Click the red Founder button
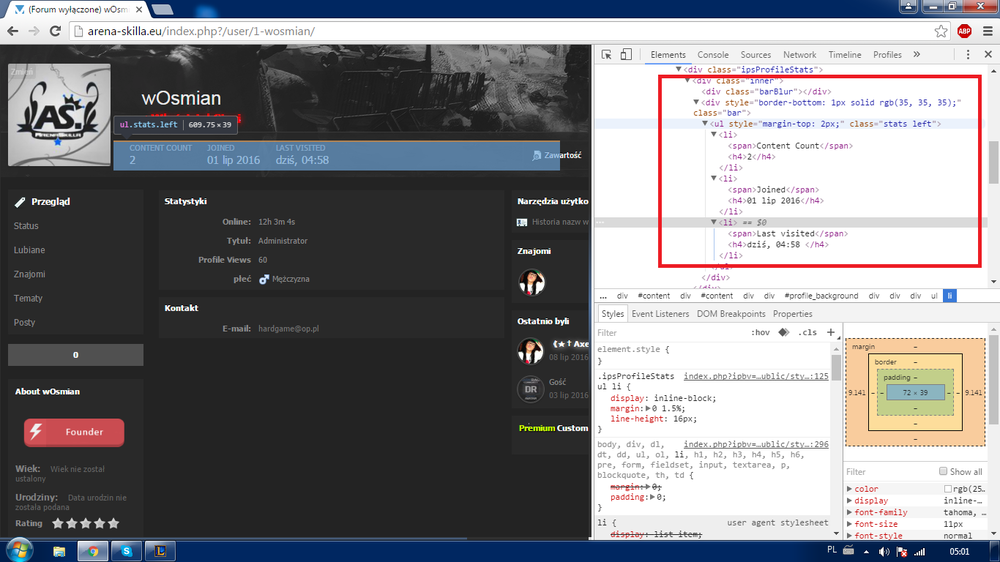 click(74, 432)
